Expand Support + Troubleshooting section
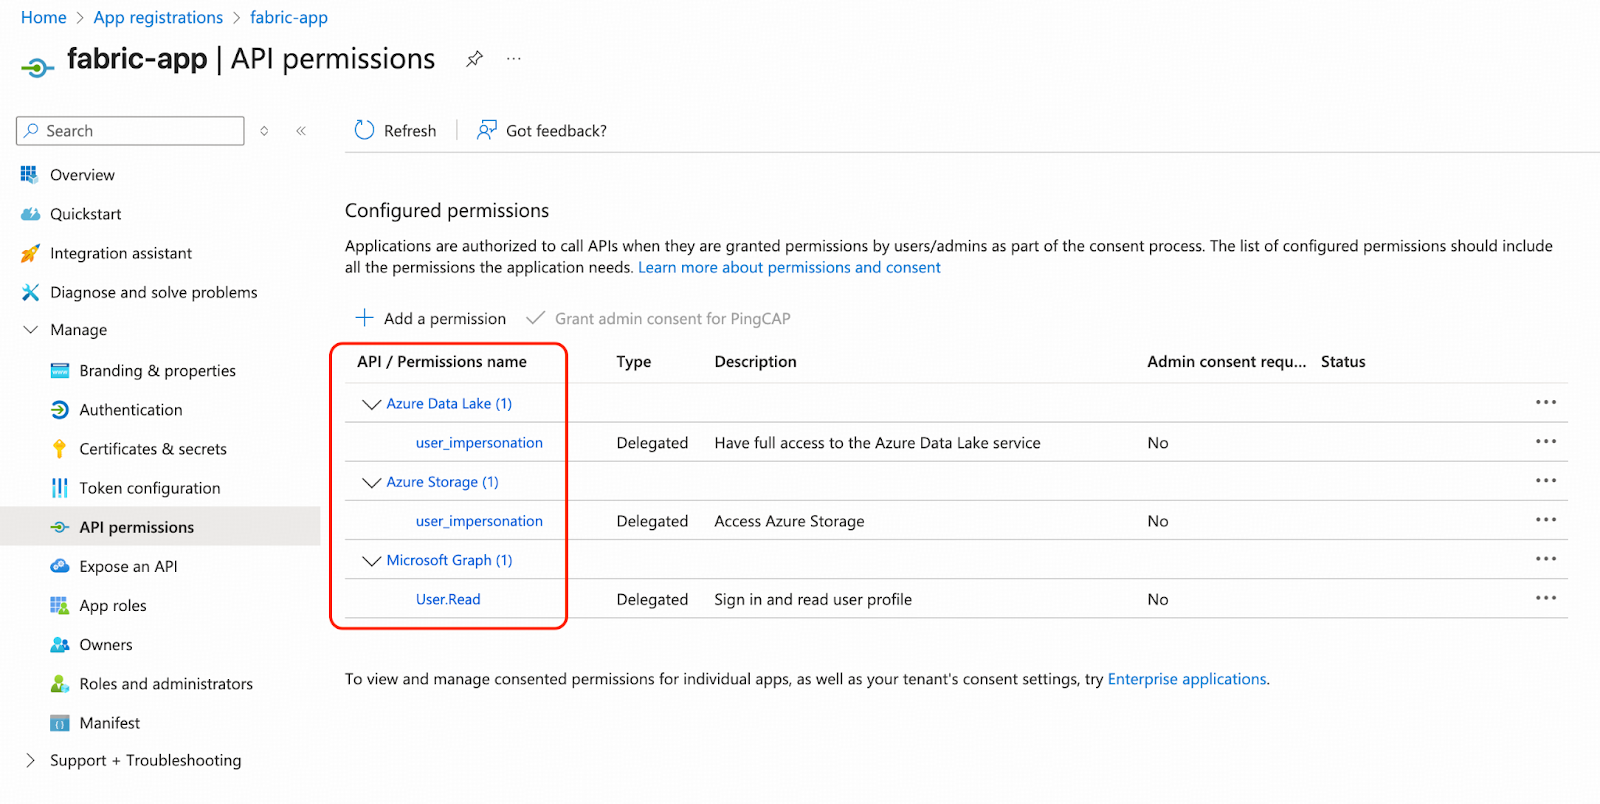1600x804 pixels. (30, 760)
